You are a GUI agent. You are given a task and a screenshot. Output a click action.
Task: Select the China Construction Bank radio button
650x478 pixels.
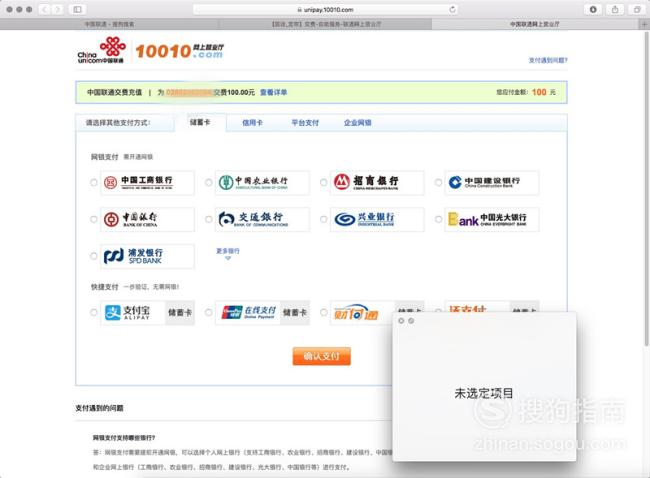pos(438,182)
